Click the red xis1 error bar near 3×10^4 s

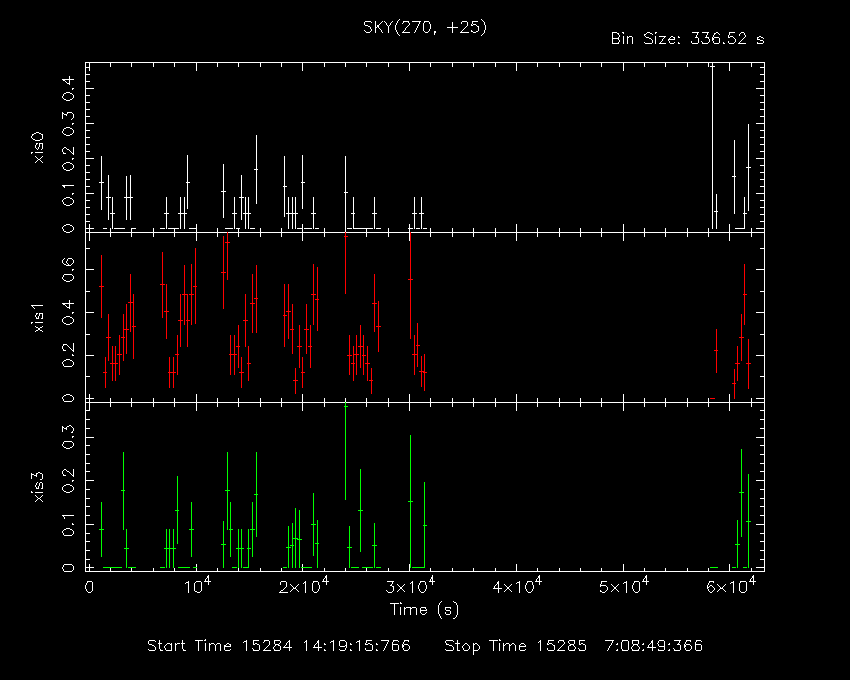[x=410, y=285]
